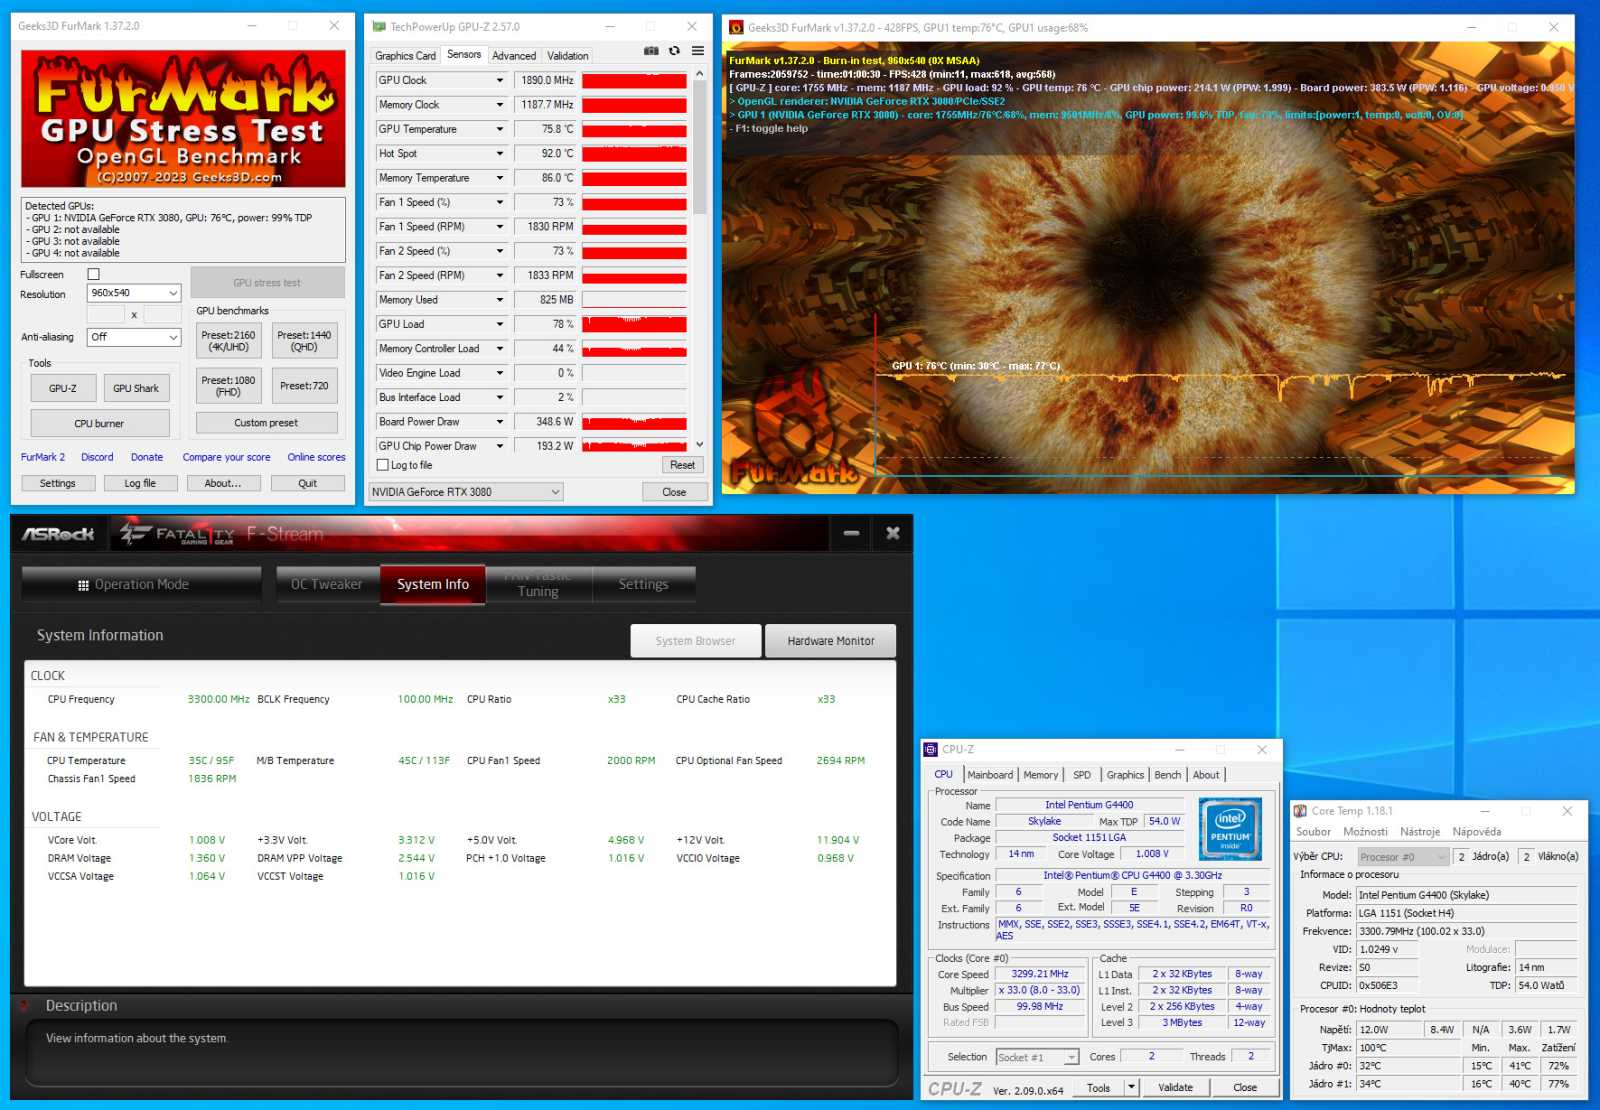This screenshot has width=1600, height=1110.
Task: Expand the Board Power Draw sensor dropdown
Action: coord(500,422)
